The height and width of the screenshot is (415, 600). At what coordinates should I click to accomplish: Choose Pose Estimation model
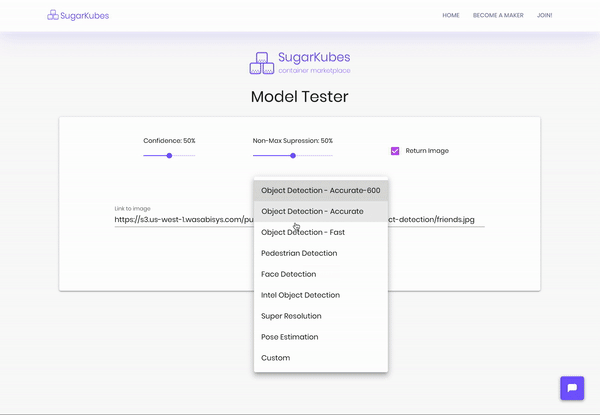[321, 337]
